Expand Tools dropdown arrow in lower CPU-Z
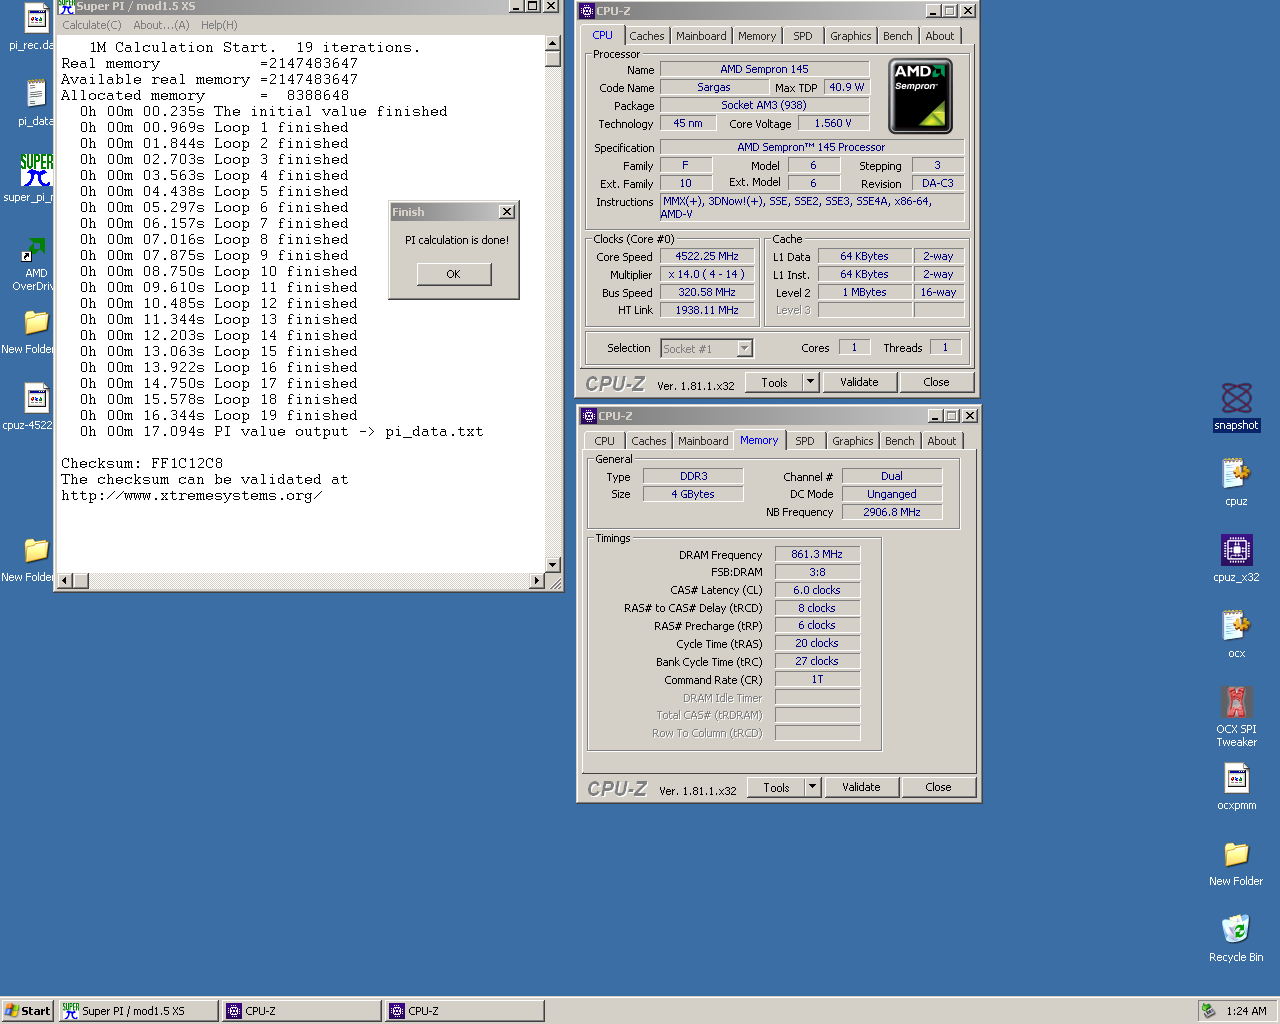Image resolution: width=1280 pixels, height=1024 pixels. [x=813, y=787]
